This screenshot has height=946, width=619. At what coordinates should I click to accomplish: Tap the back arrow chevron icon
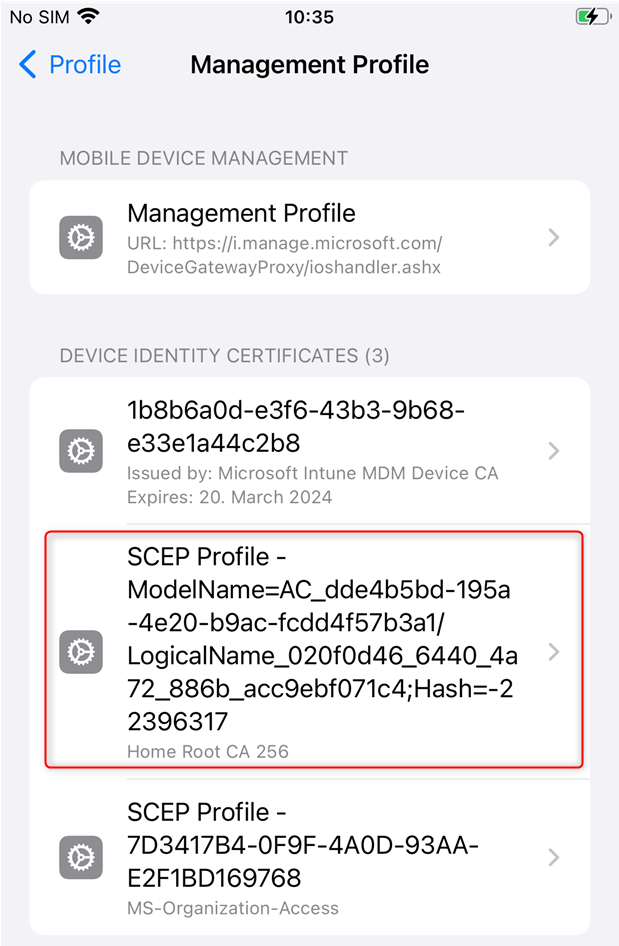(x=28, y=64)
